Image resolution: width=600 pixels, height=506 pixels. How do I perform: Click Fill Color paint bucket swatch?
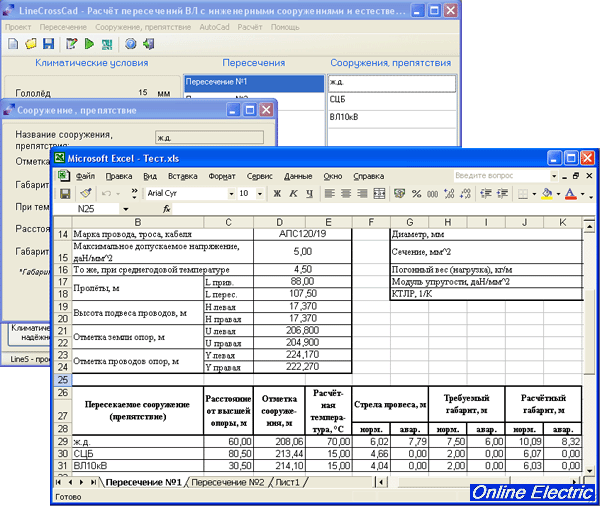[547, 194]
